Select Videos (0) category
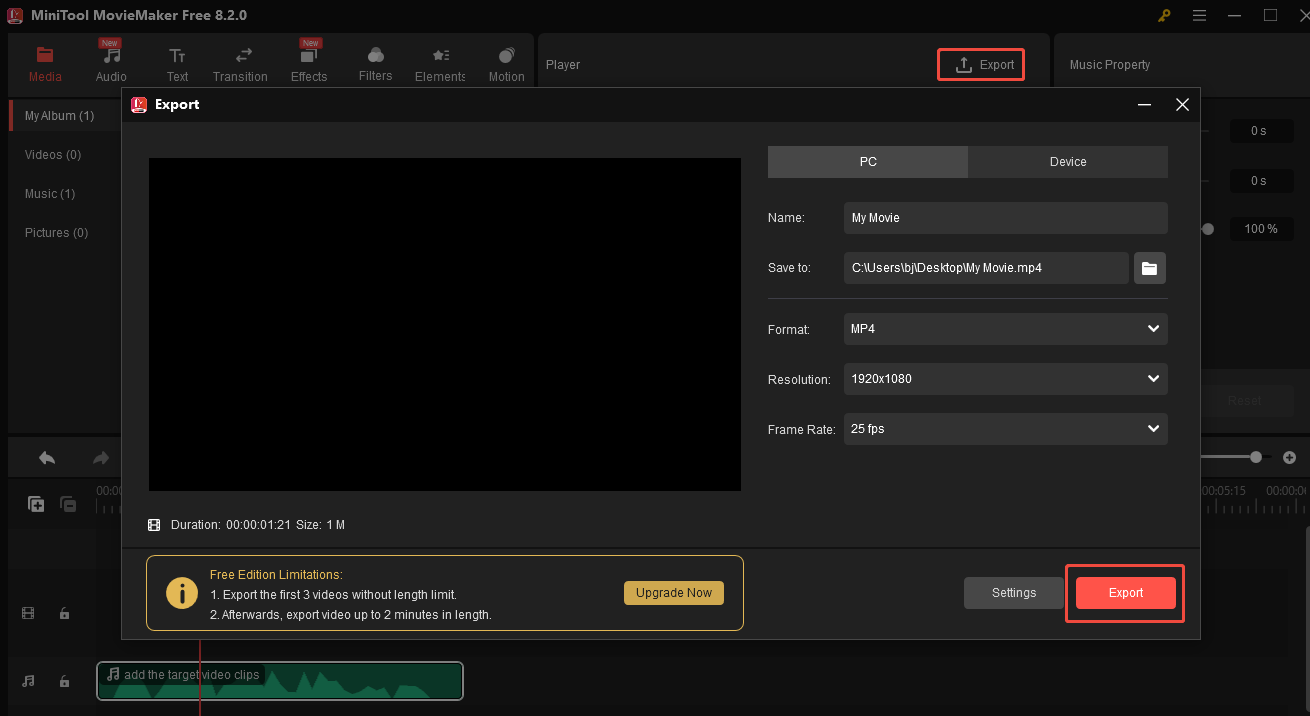1310x716 pixels. tap(53, 155)
